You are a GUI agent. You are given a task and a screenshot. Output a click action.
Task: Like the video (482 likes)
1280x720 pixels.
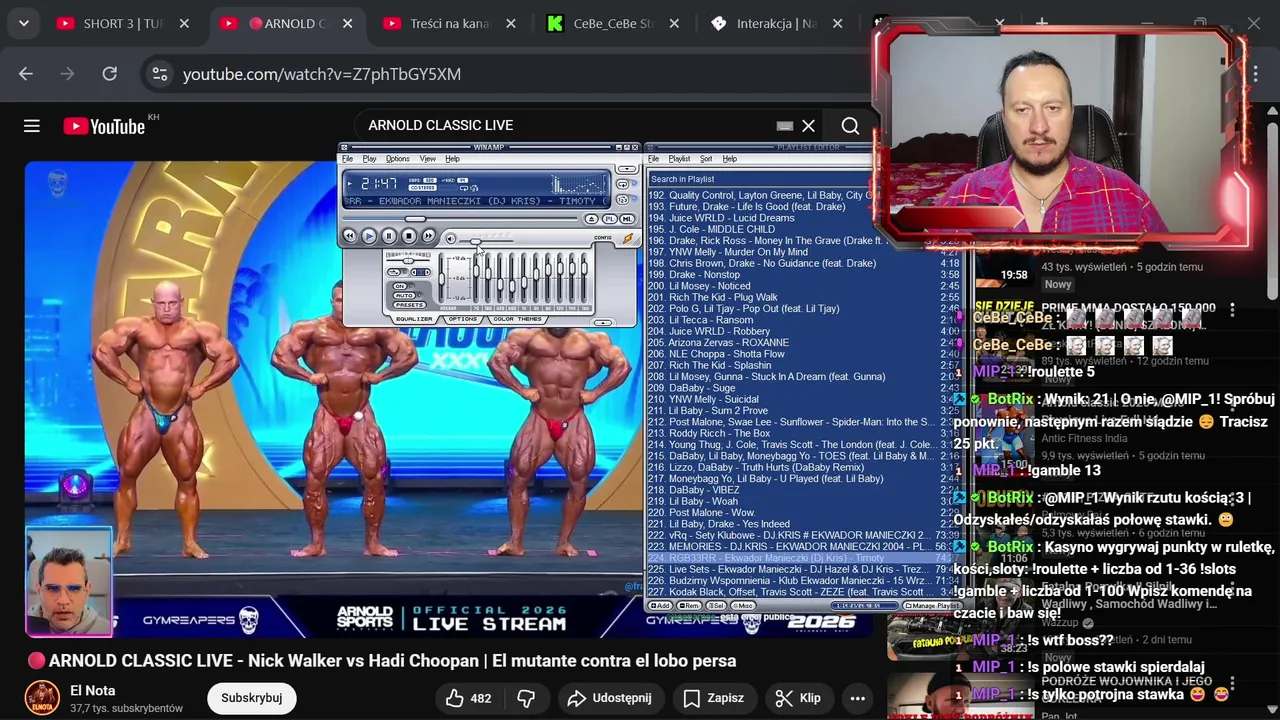pyautogui.click(x=468, y=698)
